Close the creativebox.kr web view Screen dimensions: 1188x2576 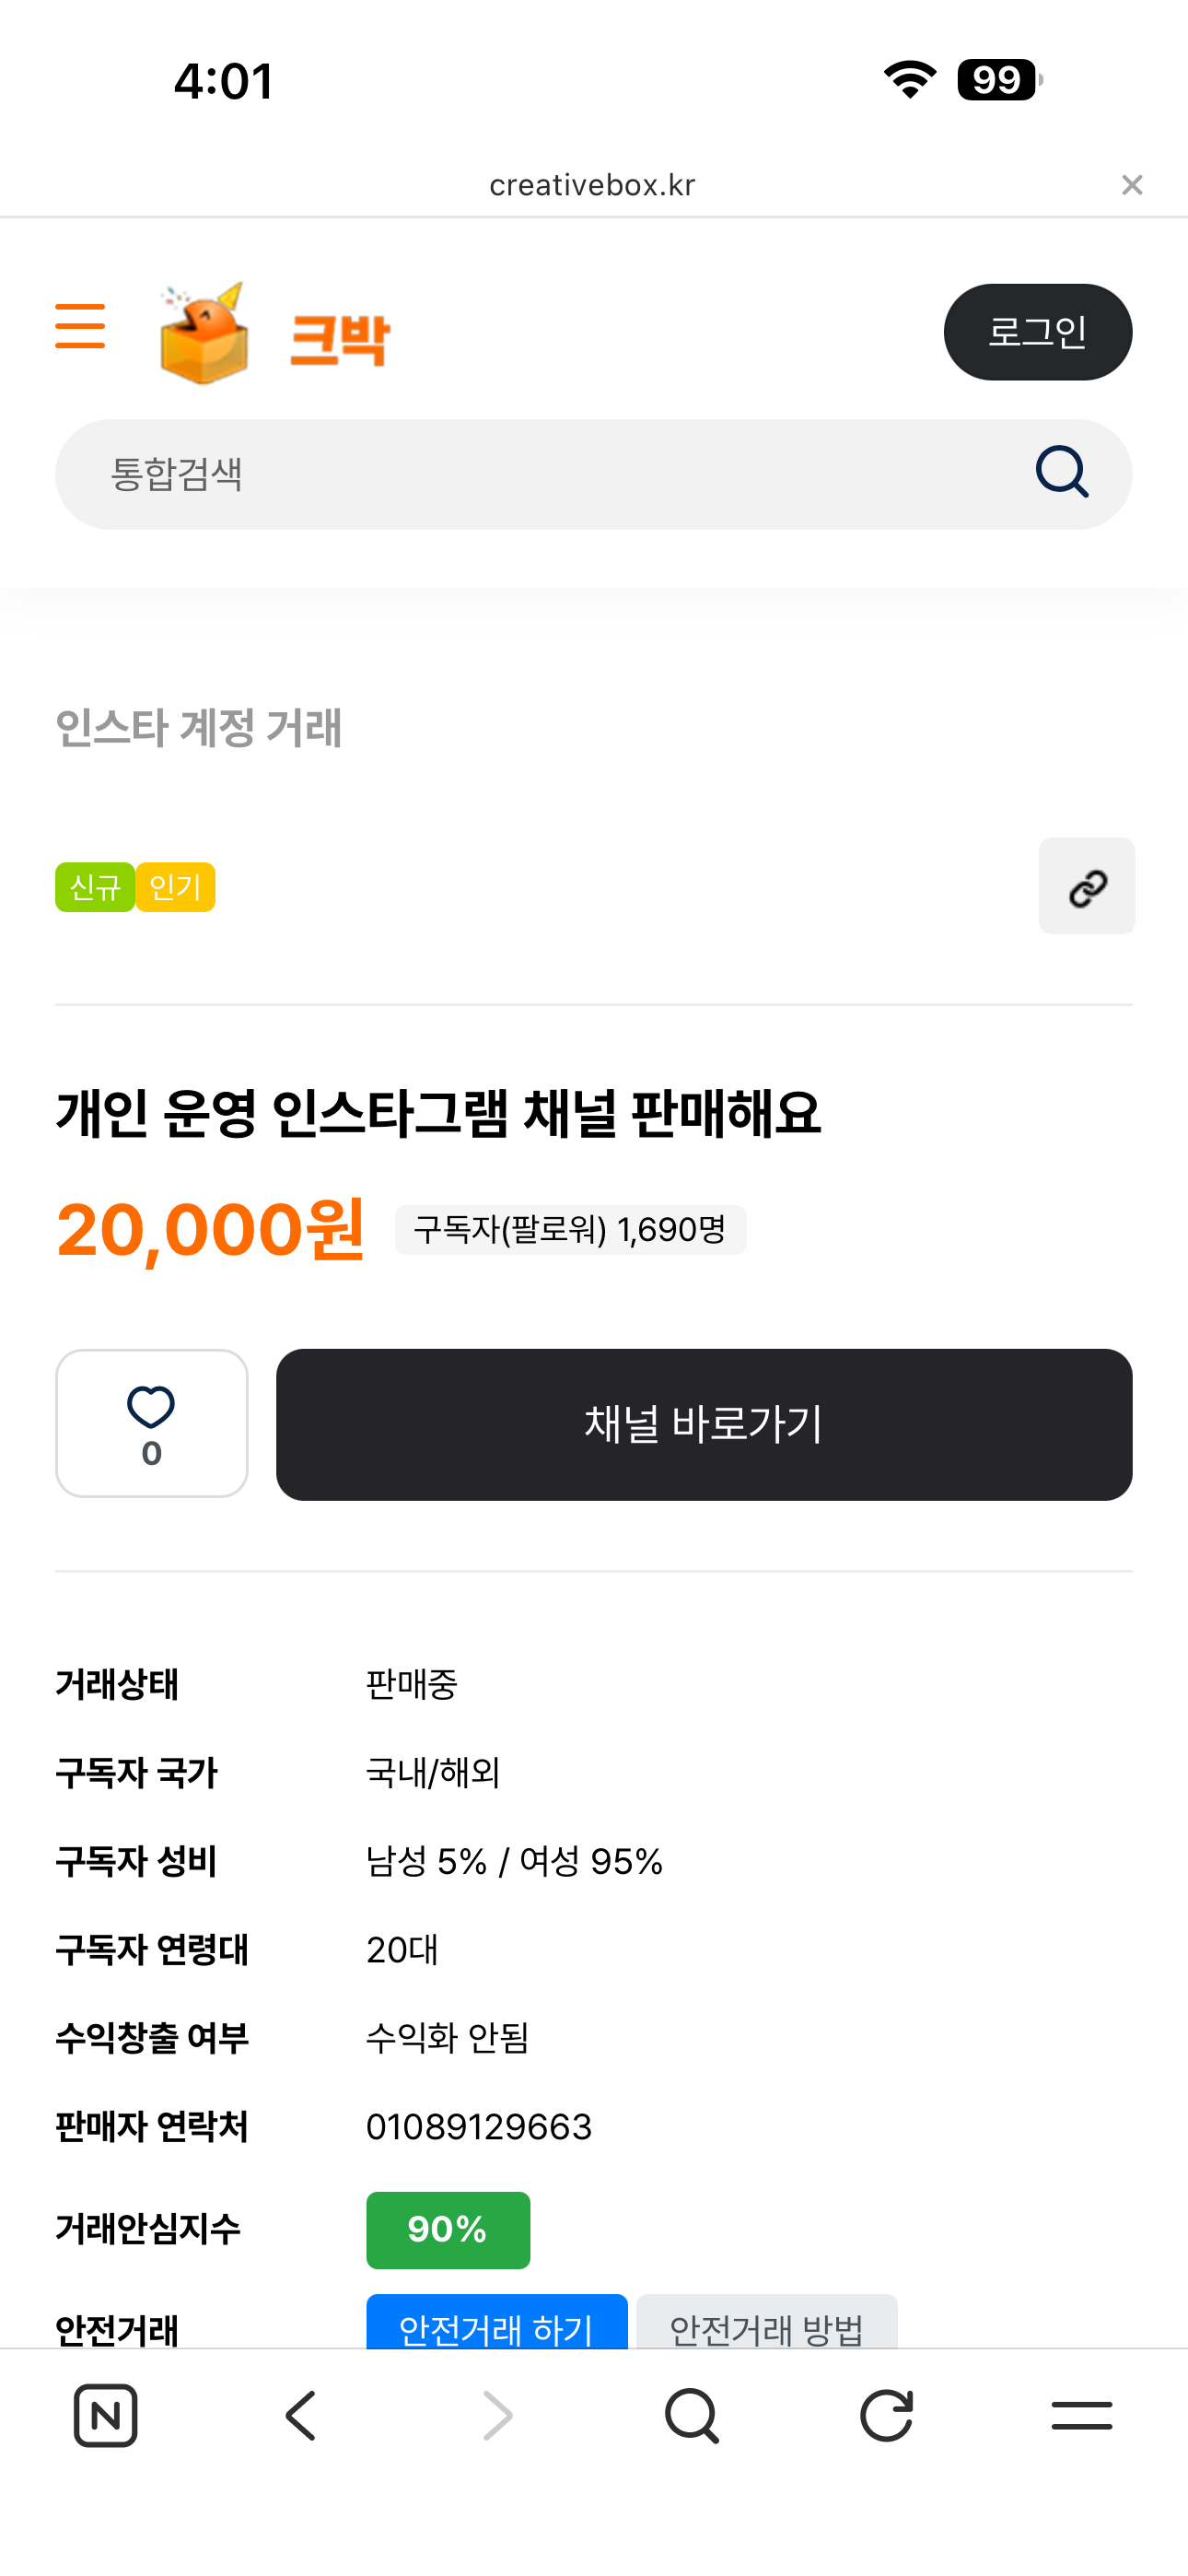point(1132,185)
